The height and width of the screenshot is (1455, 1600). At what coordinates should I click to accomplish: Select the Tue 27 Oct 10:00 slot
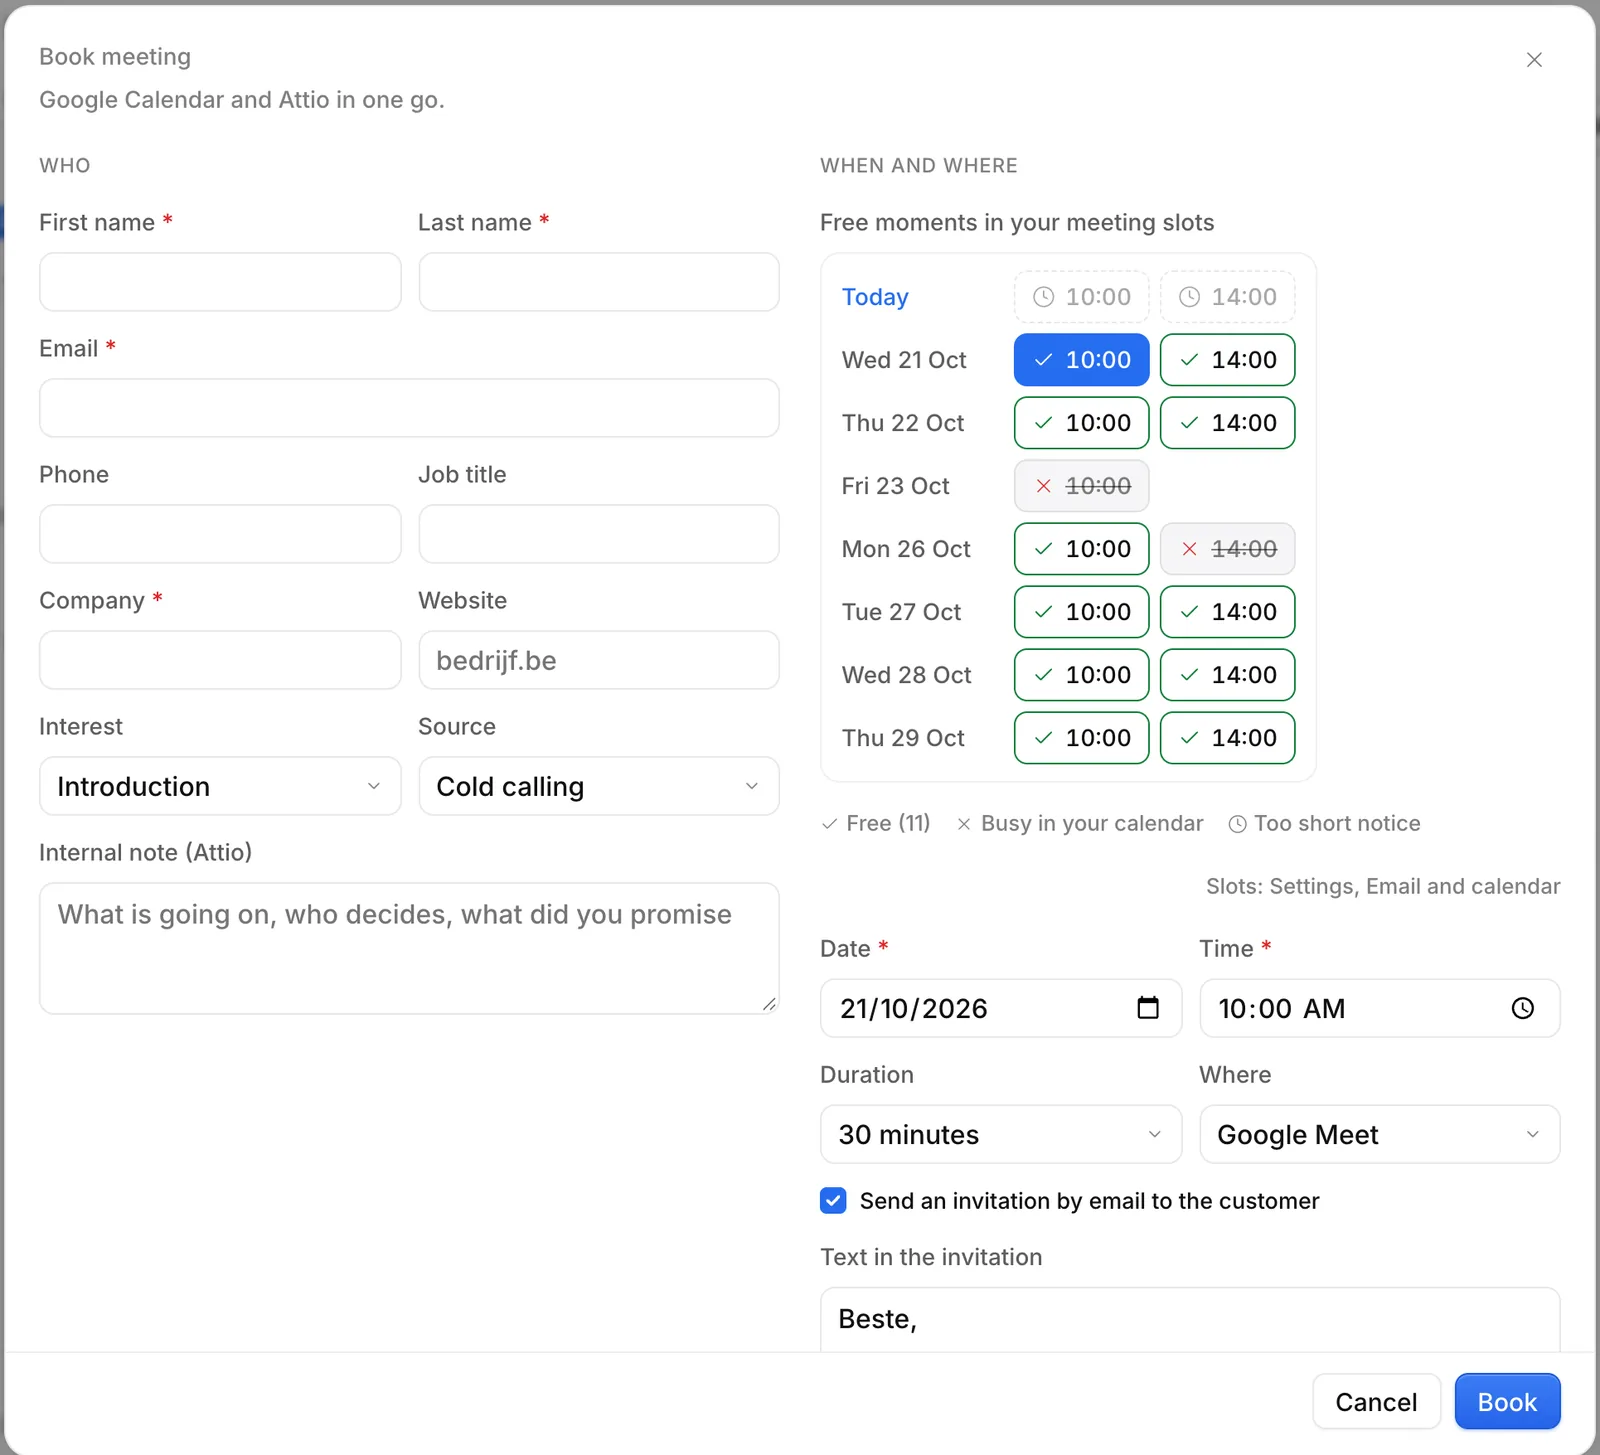[x=1082, y=612]
